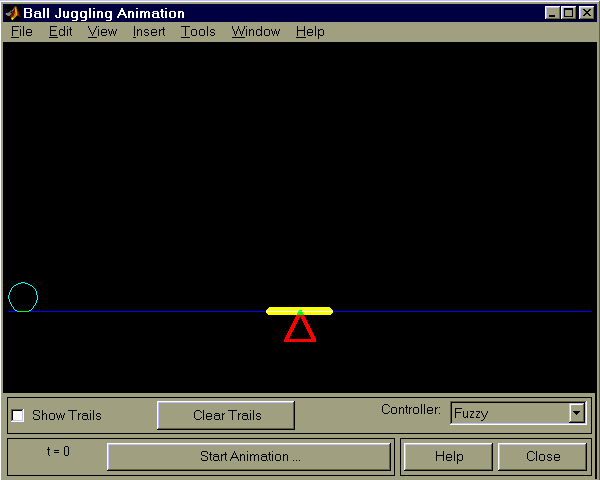The image size is (600, 480).
Task: Expand the Controller dropdown arrow
Action: pyautogui.click(x=576, y=413)
